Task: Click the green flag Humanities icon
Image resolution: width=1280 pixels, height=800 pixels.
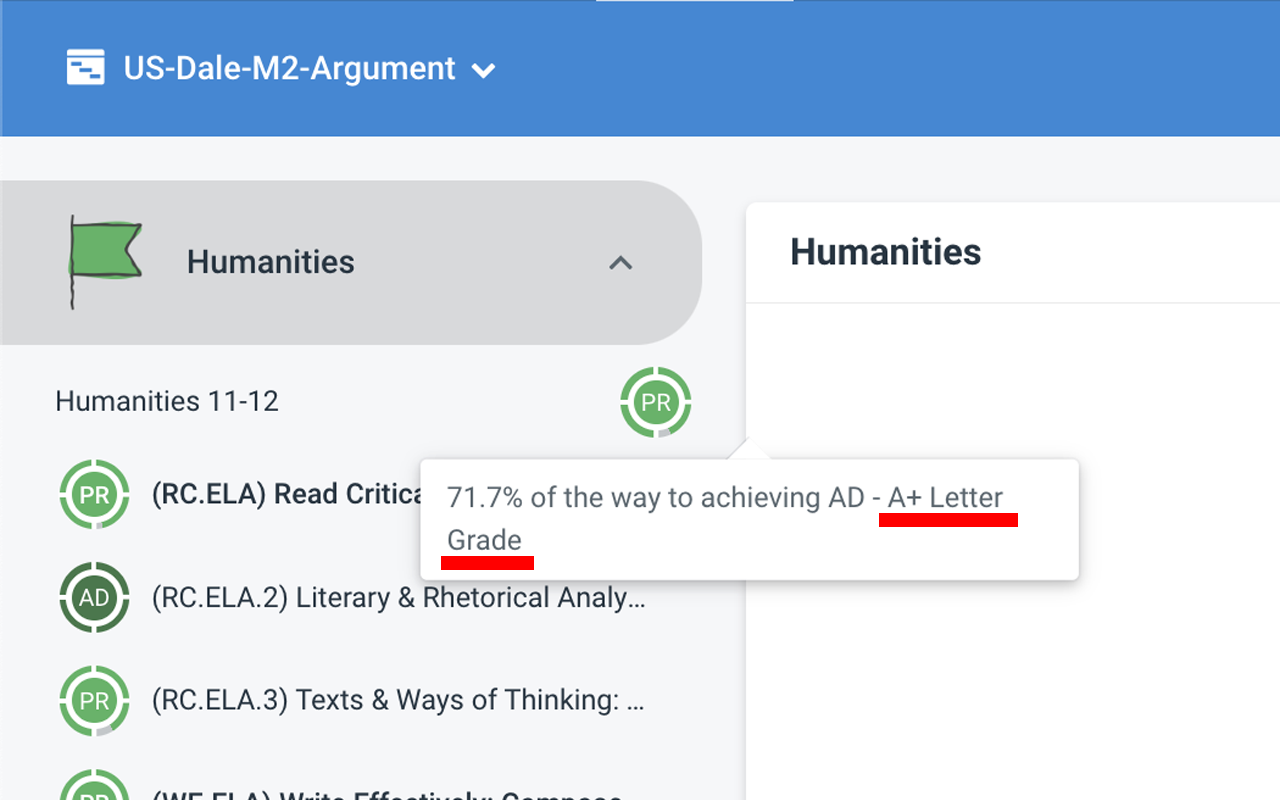Action: [x=104, y=262]
